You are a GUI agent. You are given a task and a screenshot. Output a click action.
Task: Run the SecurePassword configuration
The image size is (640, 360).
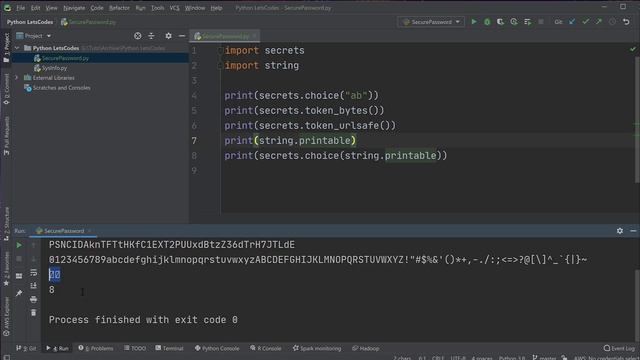point(474,22)
